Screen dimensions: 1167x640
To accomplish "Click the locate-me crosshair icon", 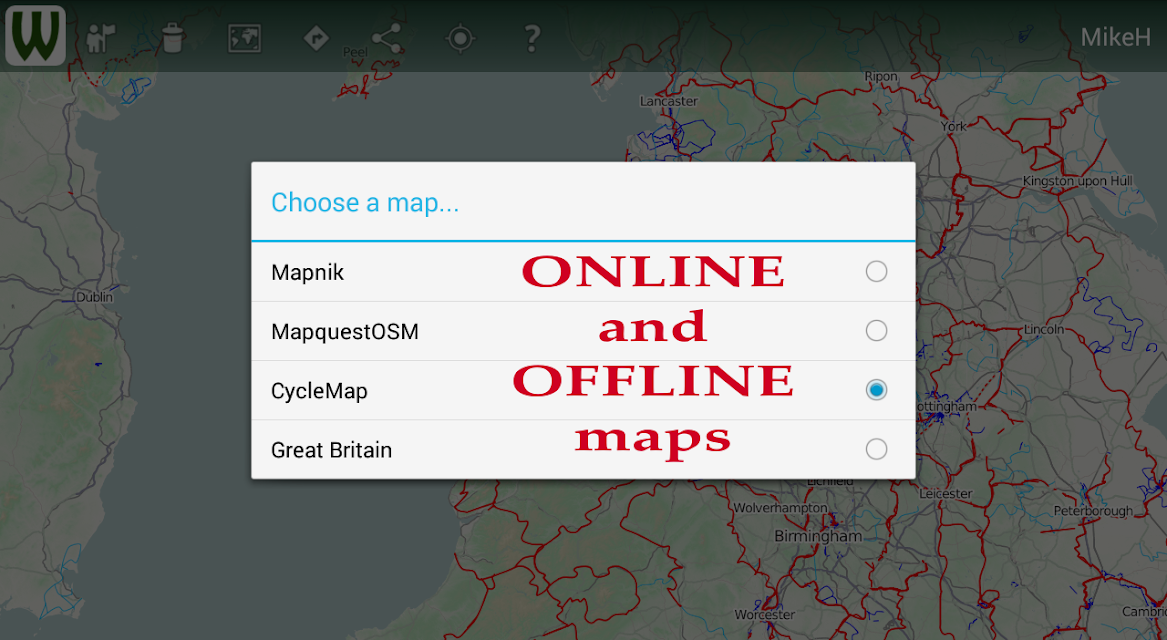I will pos(460,38).
